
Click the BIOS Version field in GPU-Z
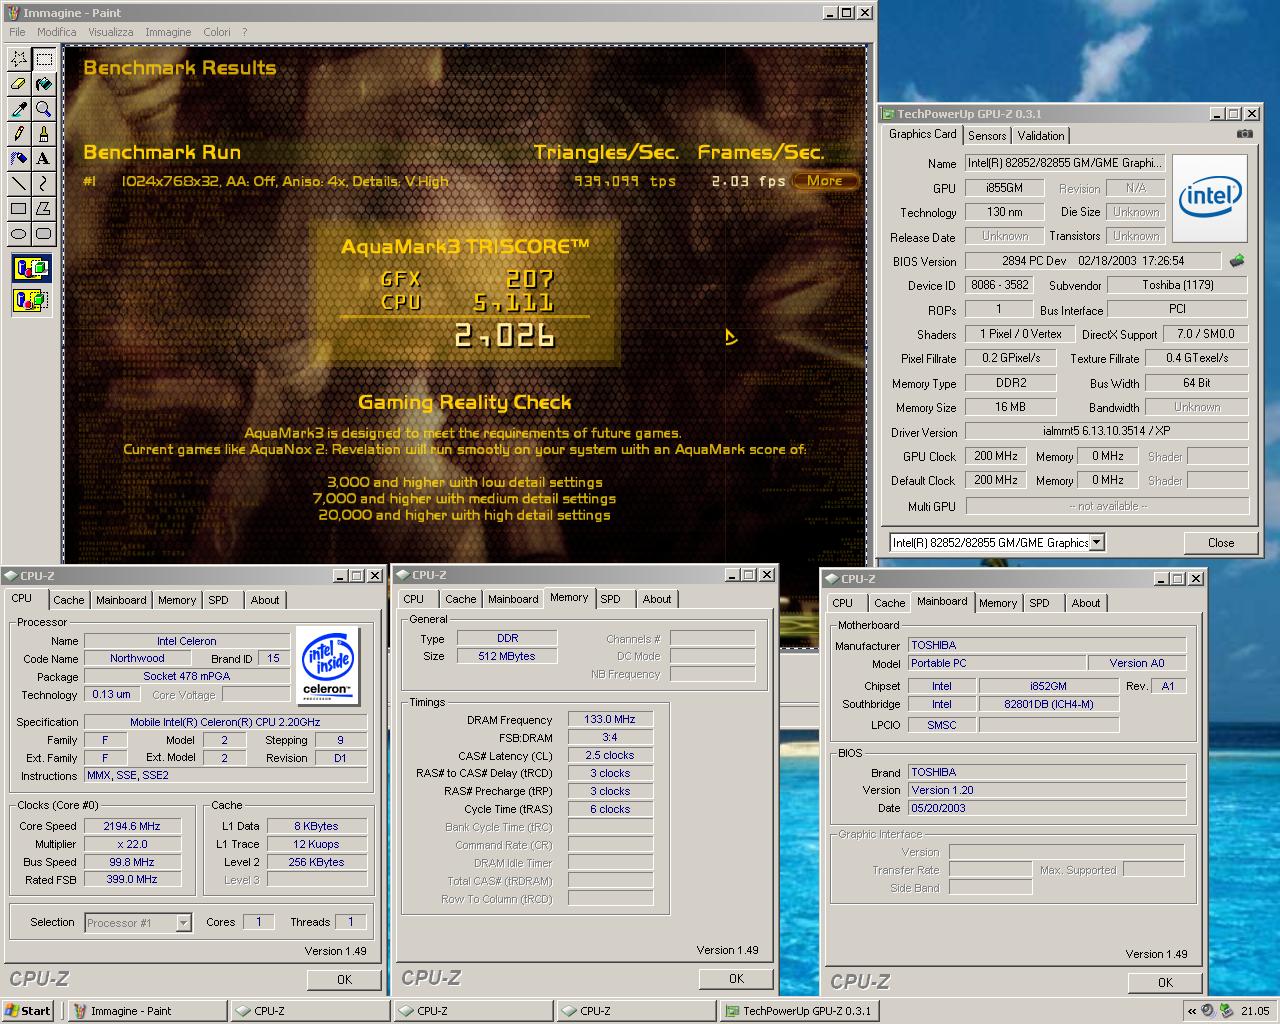pyautogui.click(x=1093, y=261)
